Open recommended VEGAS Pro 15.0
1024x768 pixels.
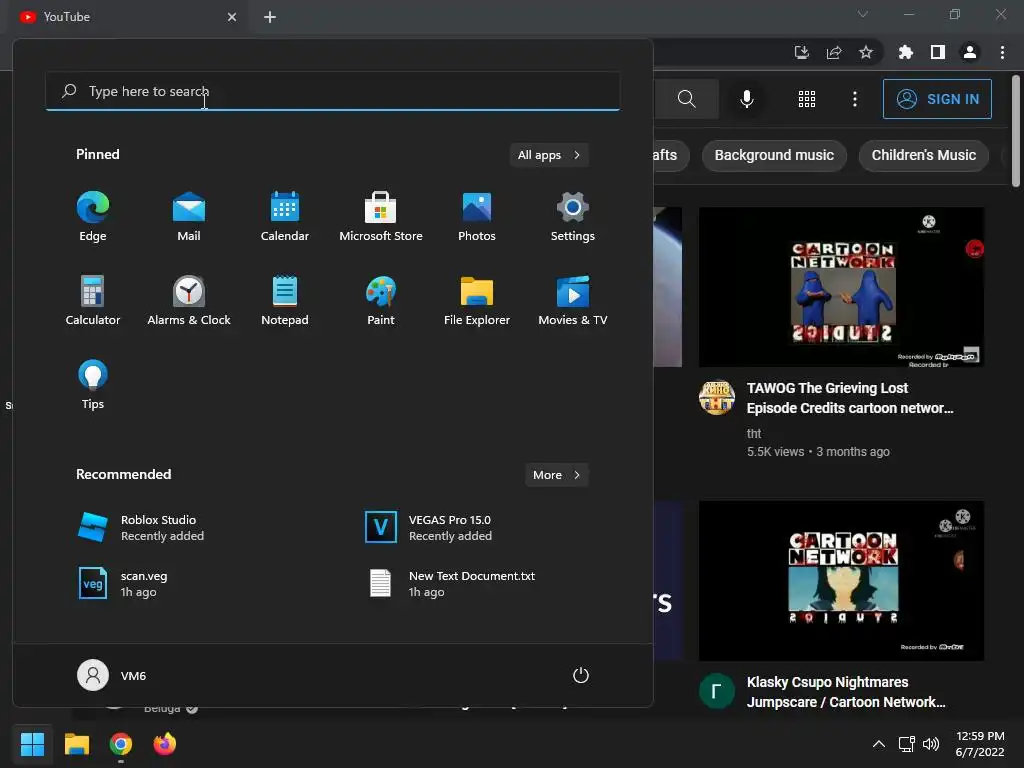coord(428,528)
